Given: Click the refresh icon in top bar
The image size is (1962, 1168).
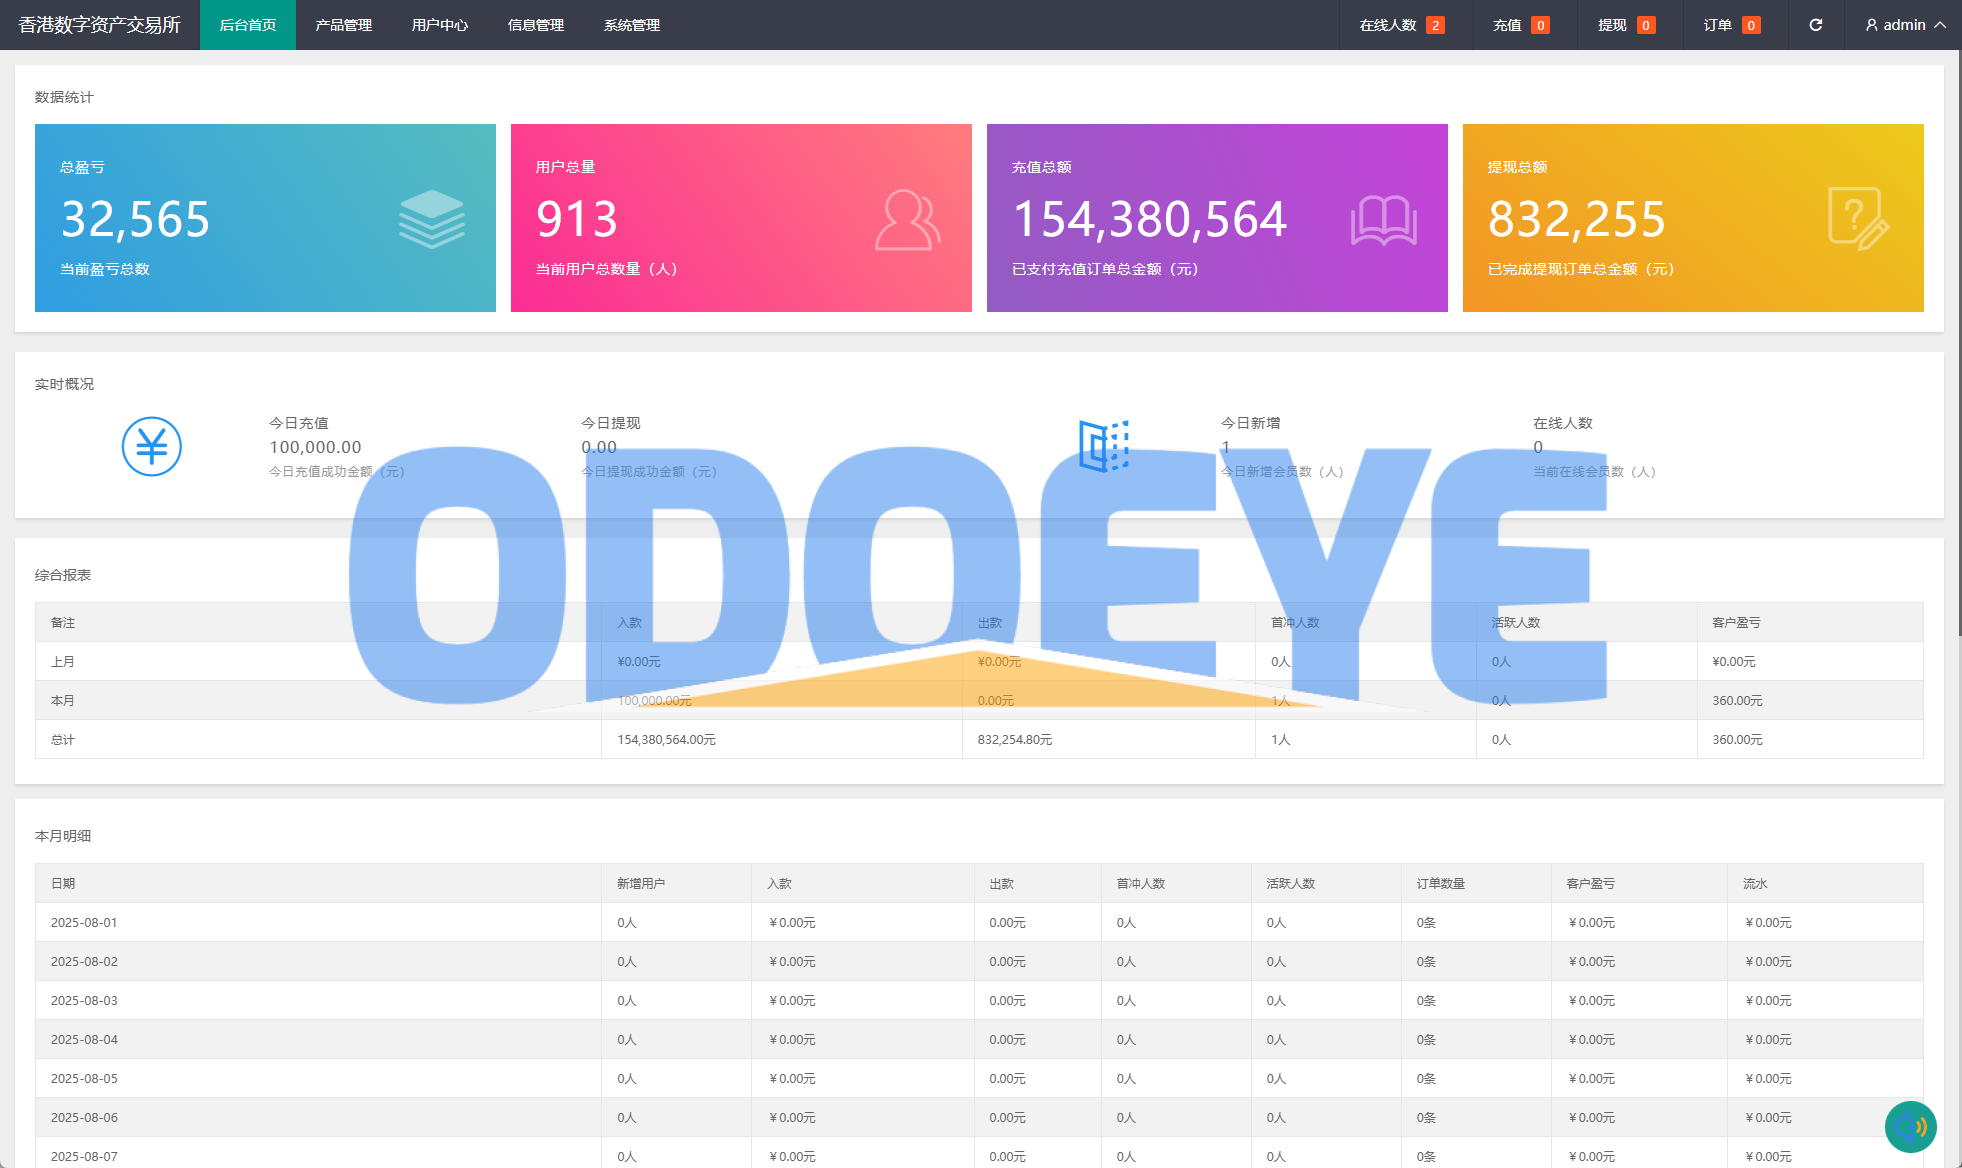Looking at the screenshot, I should (x=1815, y=25).
